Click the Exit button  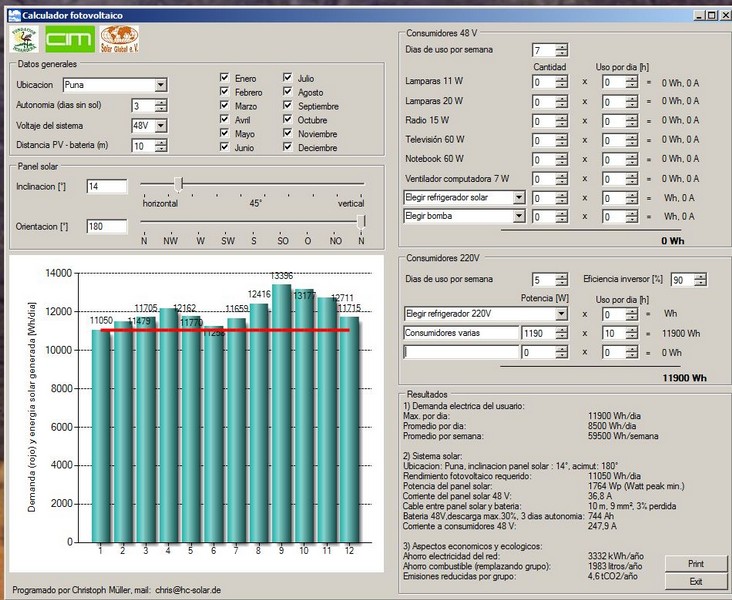coord(695,581)
